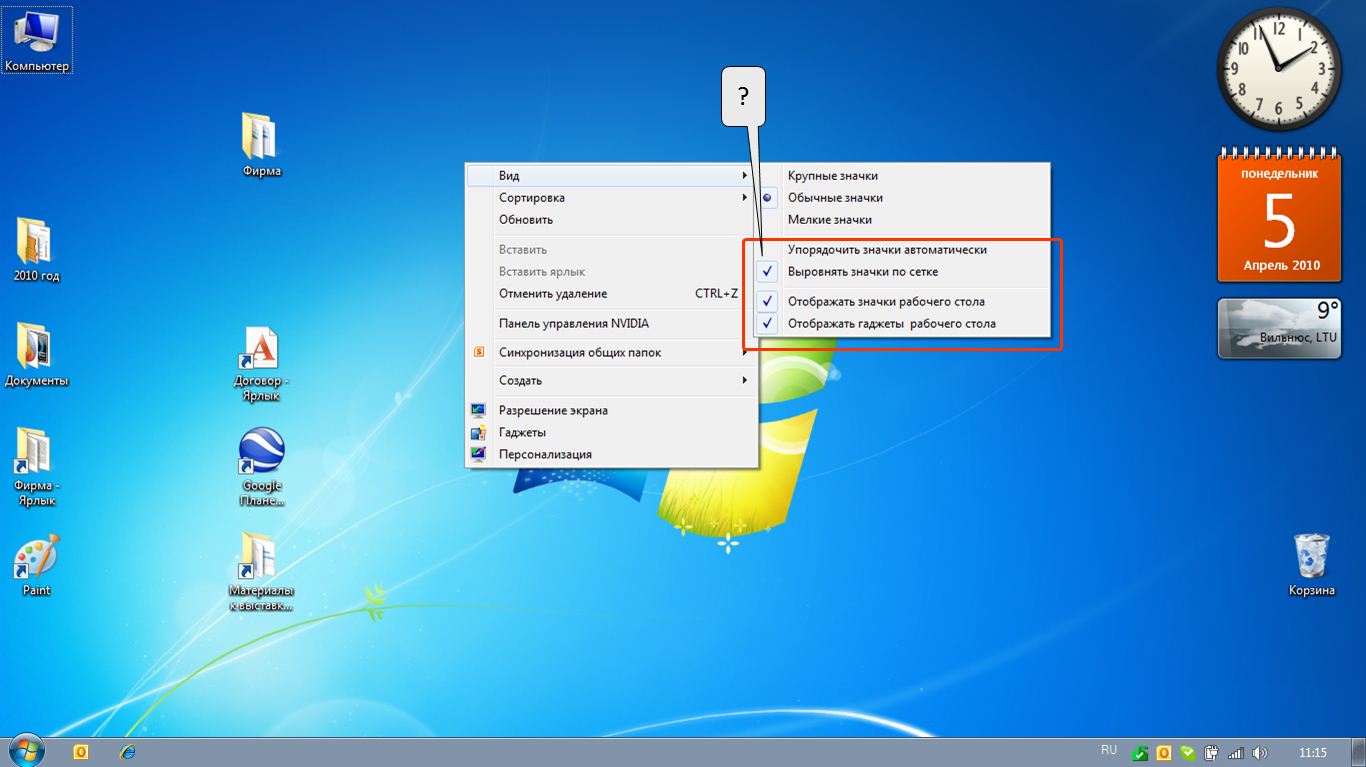Launch Internet Explorer from the taskbar
Screen dimensions: 1366x767
coord(127,752)
